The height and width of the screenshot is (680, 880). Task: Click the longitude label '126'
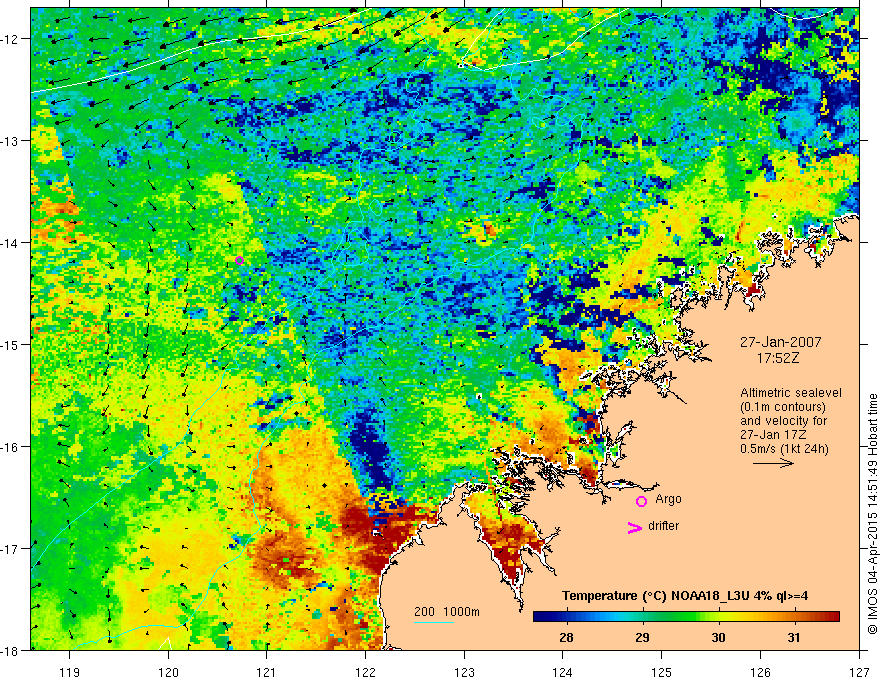pos(760,672)
